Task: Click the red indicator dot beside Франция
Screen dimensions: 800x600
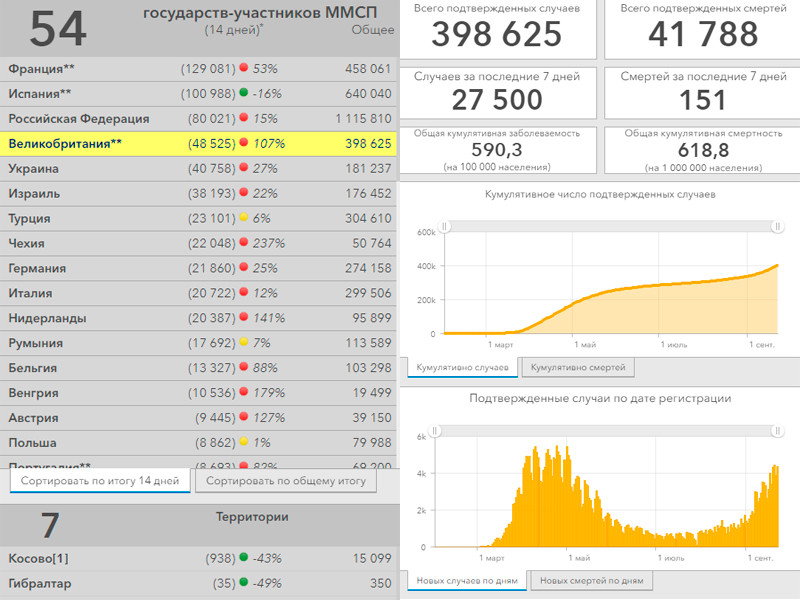Action: [x=244, y=69]
